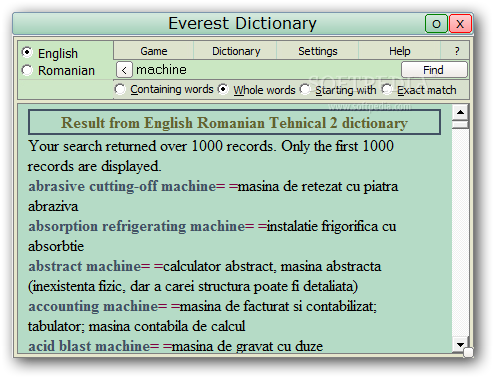Click the acid blast machine entry
This screenshot has height=378, width=494.
[89, 346]
